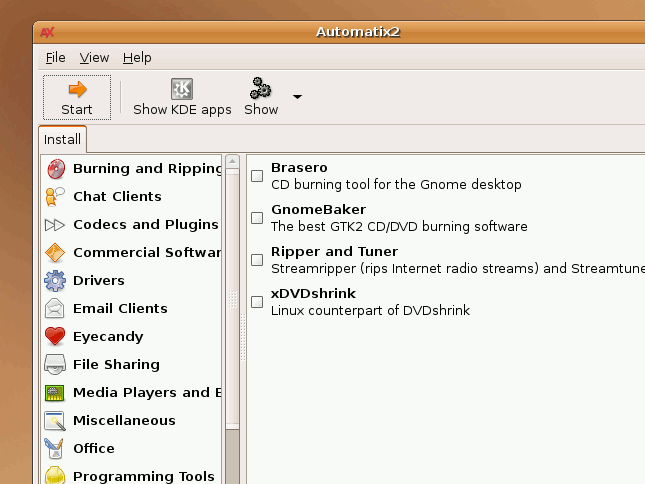Screen dimensions: 645x484
Task: Click the Show gears icon
Action: click(261, 88)
